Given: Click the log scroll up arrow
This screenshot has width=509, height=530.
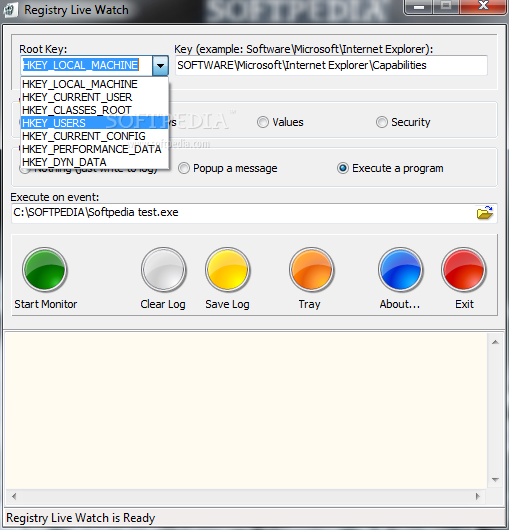Looking at the screenshot, I should [x=495, y=342].
